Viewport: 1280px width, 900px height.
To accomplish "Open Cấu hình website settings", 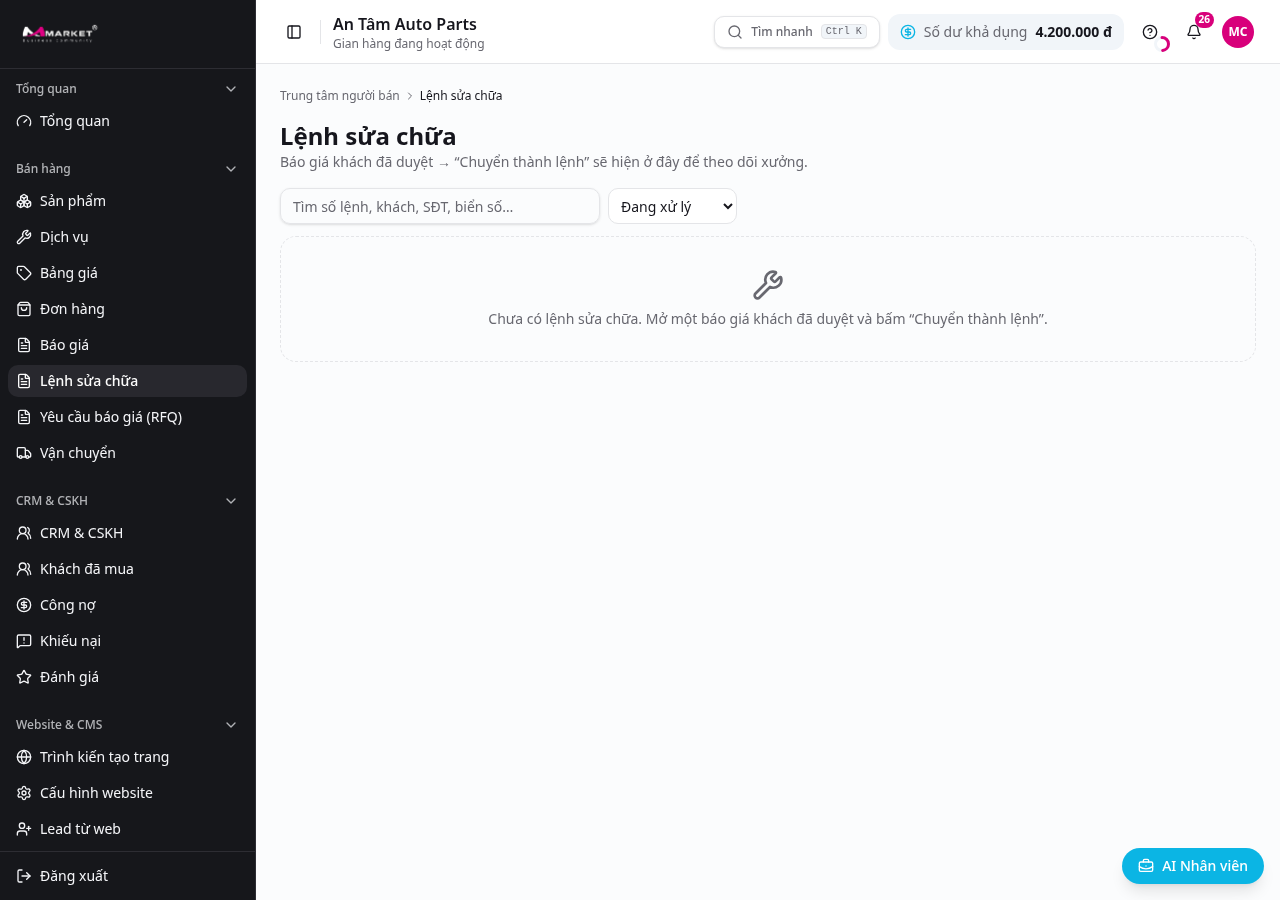I will click(x=127, y=793).
